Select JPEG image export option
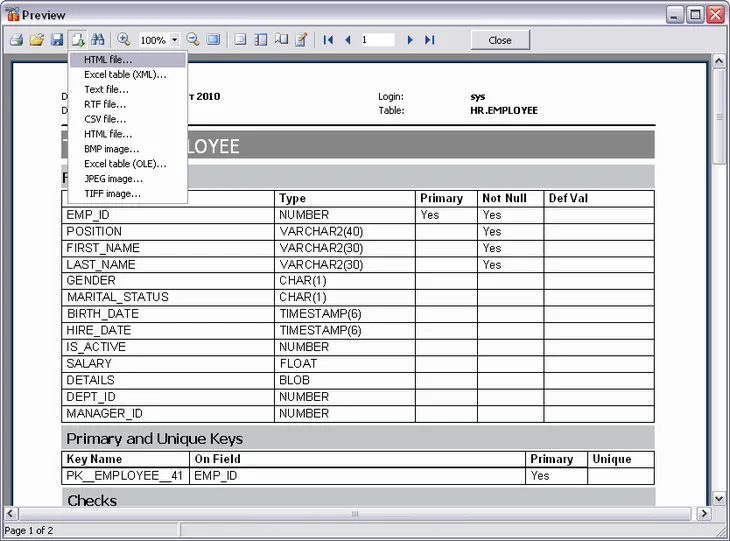This screenshot has height=541, width=730. [x=113, y=178]
